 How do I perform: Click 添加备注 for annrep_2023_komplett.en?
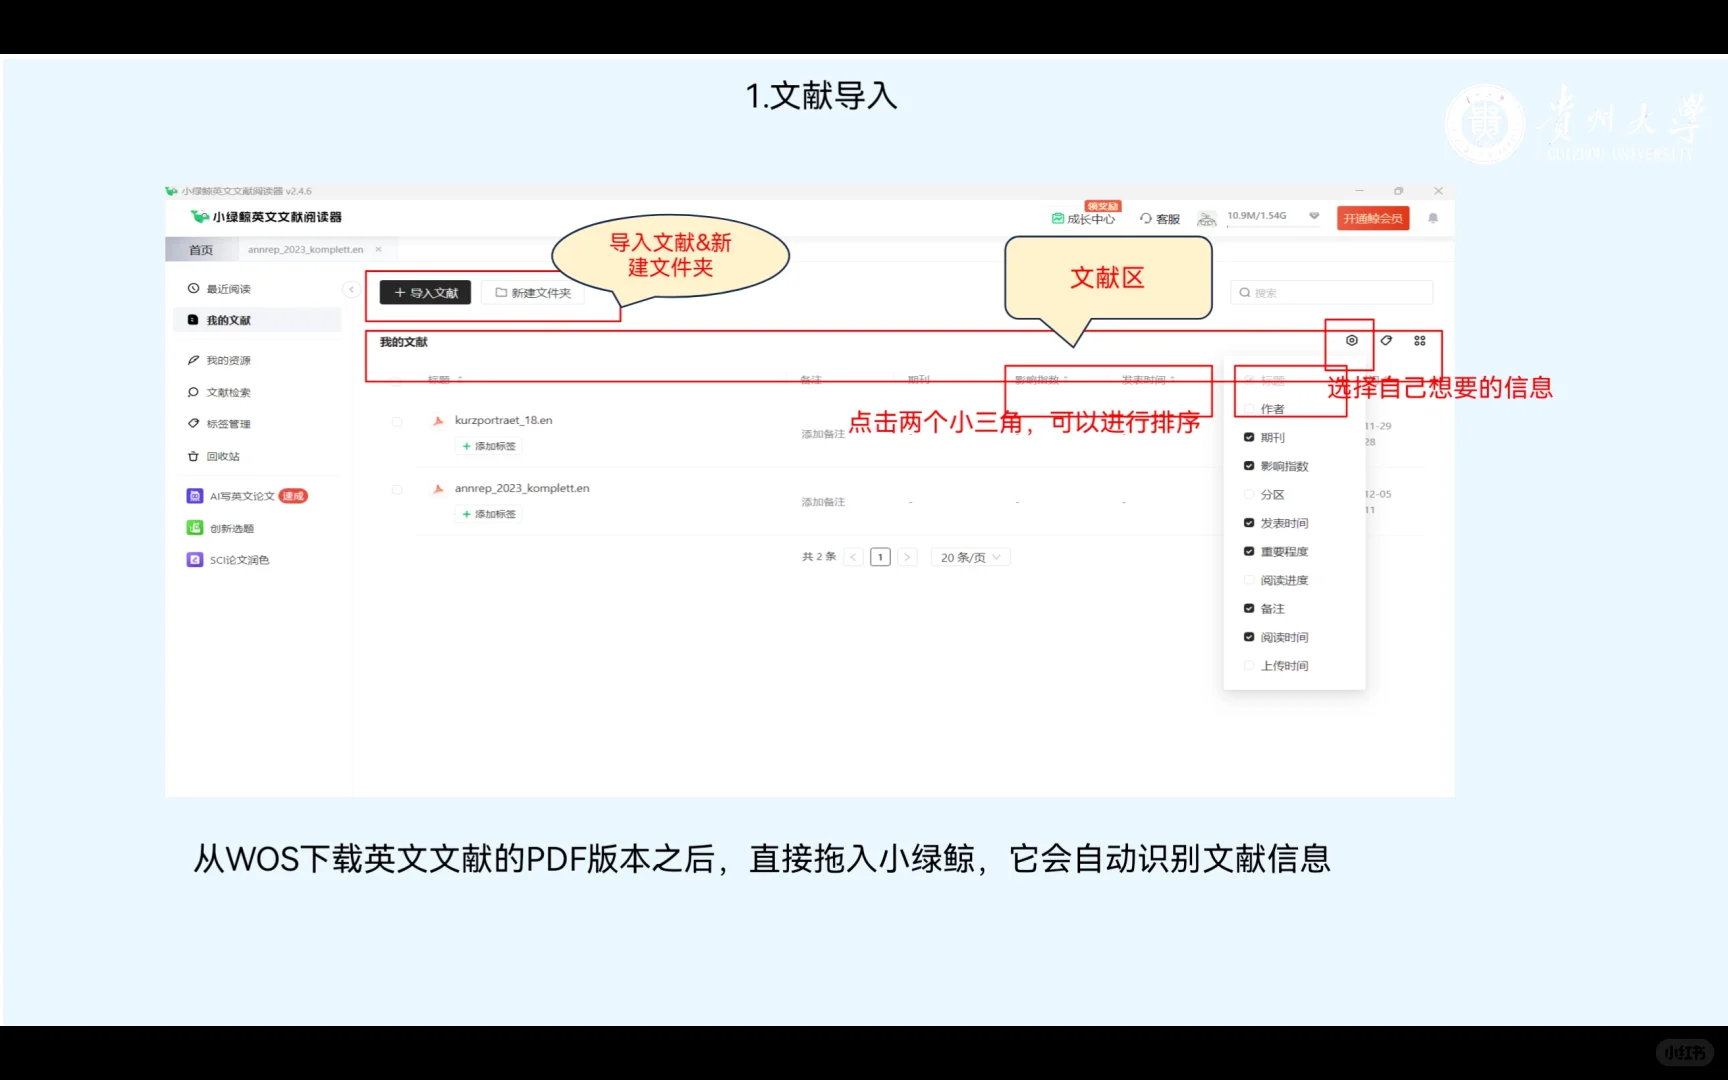823,502
